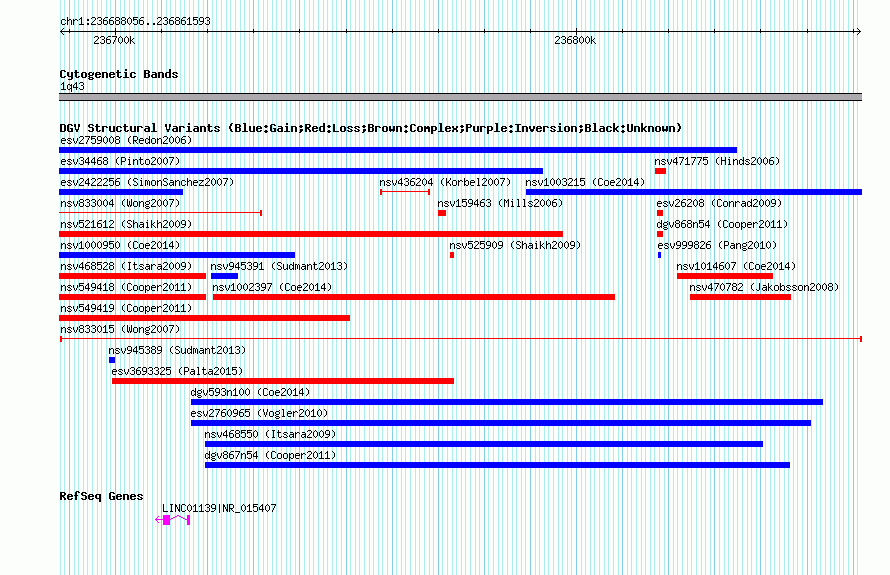The image size is (890, 575).
Task: Select nsv1002397 (Coe2014) red loss bar
Action: (x=414, y=297)
